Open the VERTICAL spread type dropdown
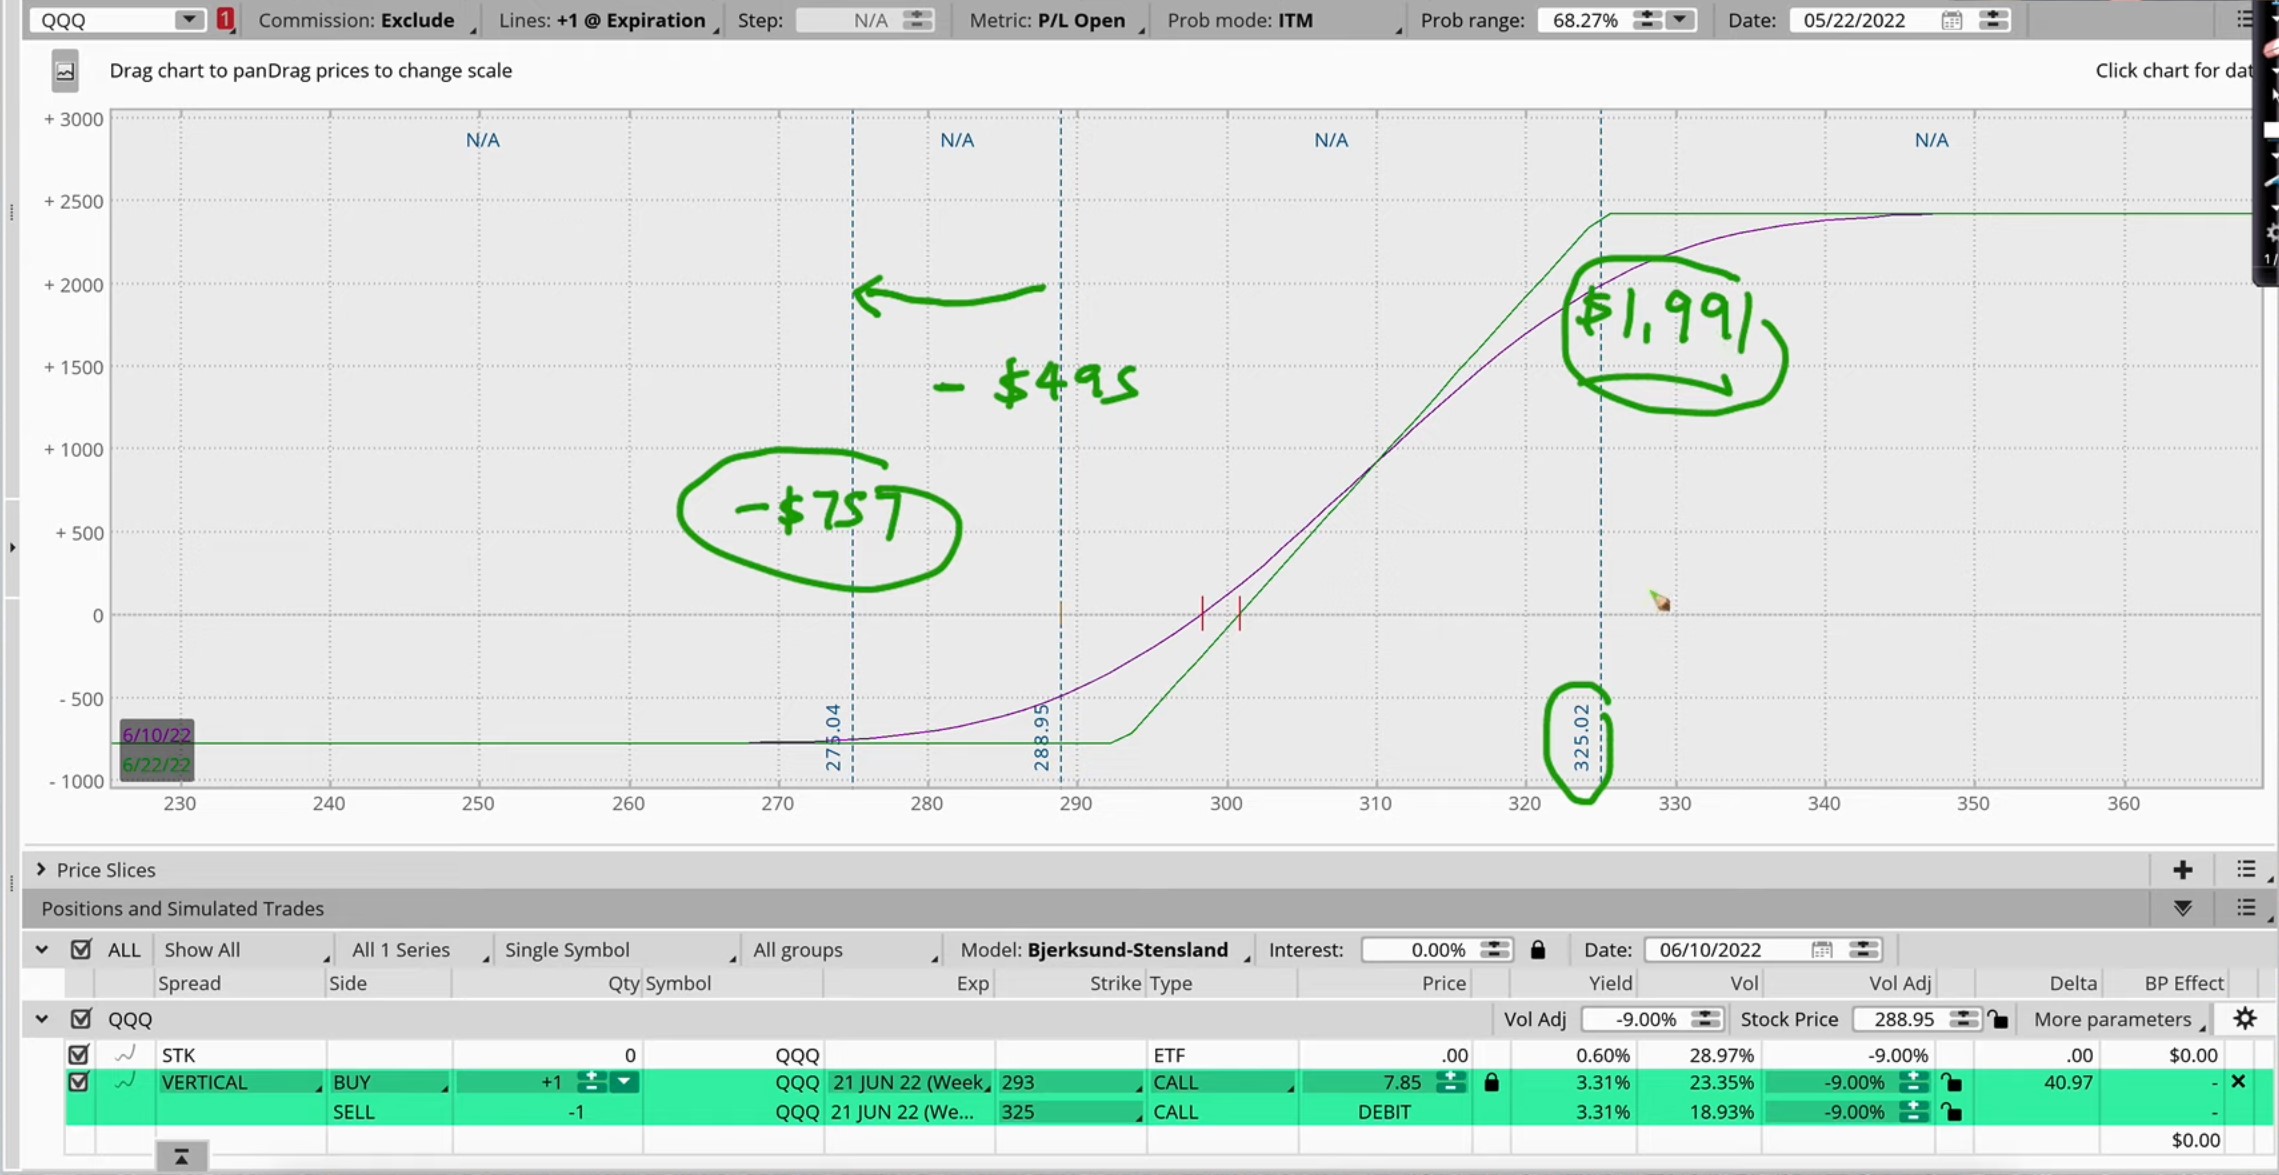The width and height of the screenshot is (2279, 1175). click(241, 1083)
